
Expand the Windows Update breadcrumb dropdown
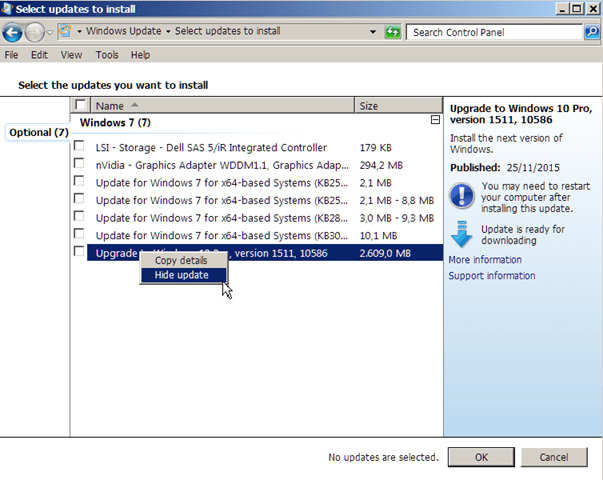click(168, 32)
